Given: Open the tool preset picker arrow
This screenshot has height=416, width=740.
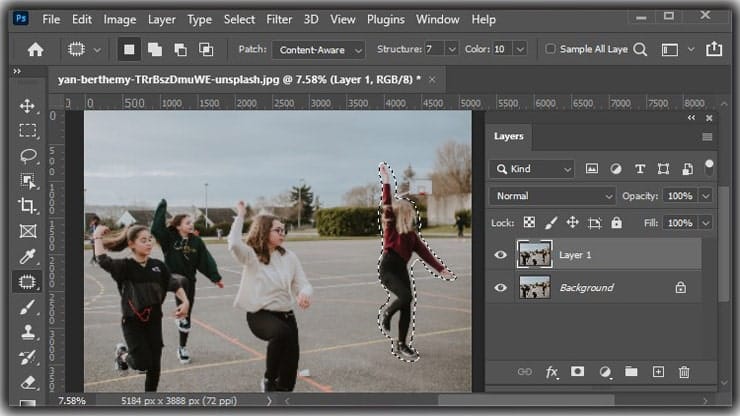Looking at the screenshot, I should (x=97, y=50).
